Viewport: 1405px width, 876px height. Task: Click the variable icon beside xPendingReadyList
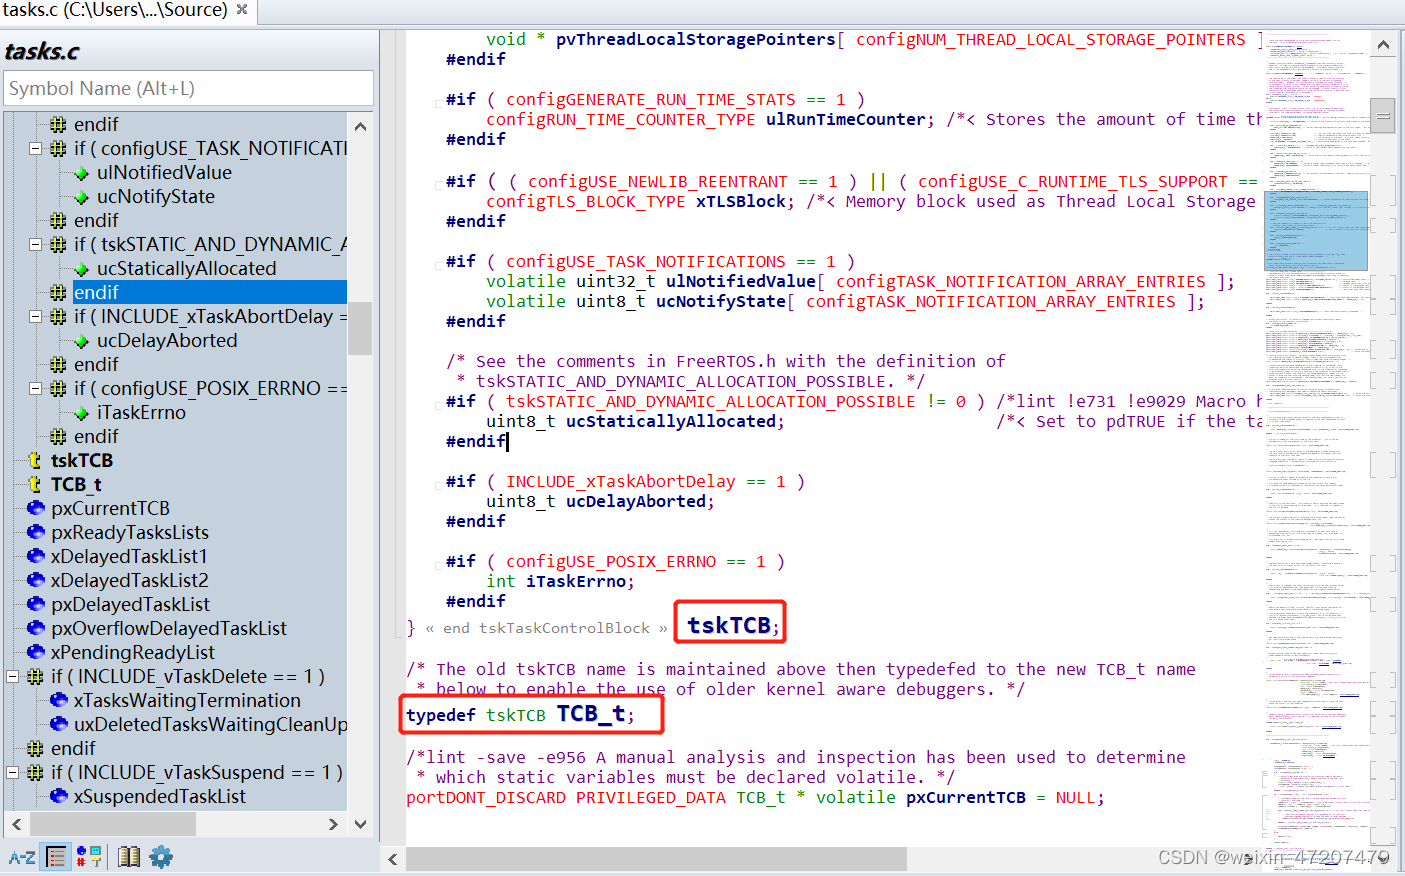point(36,652)
